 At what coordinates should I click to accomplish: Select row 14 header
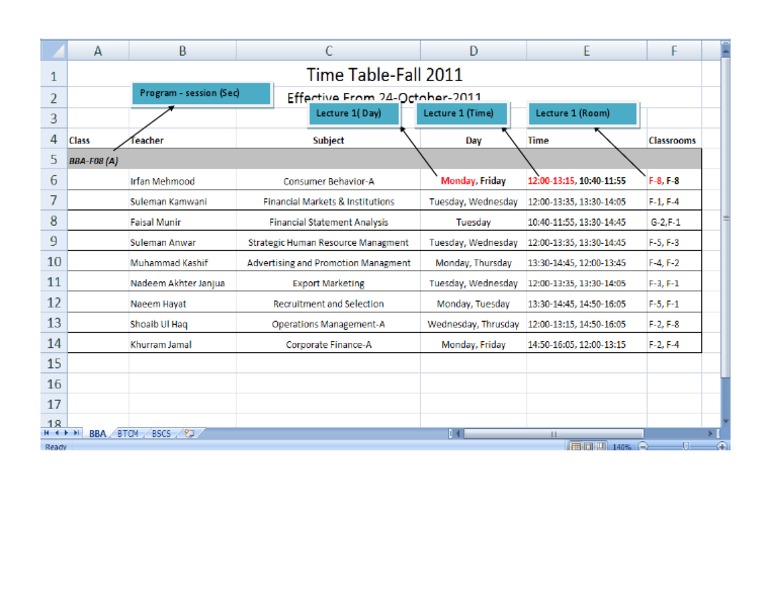pyautogui.click(x=54, y=343)
